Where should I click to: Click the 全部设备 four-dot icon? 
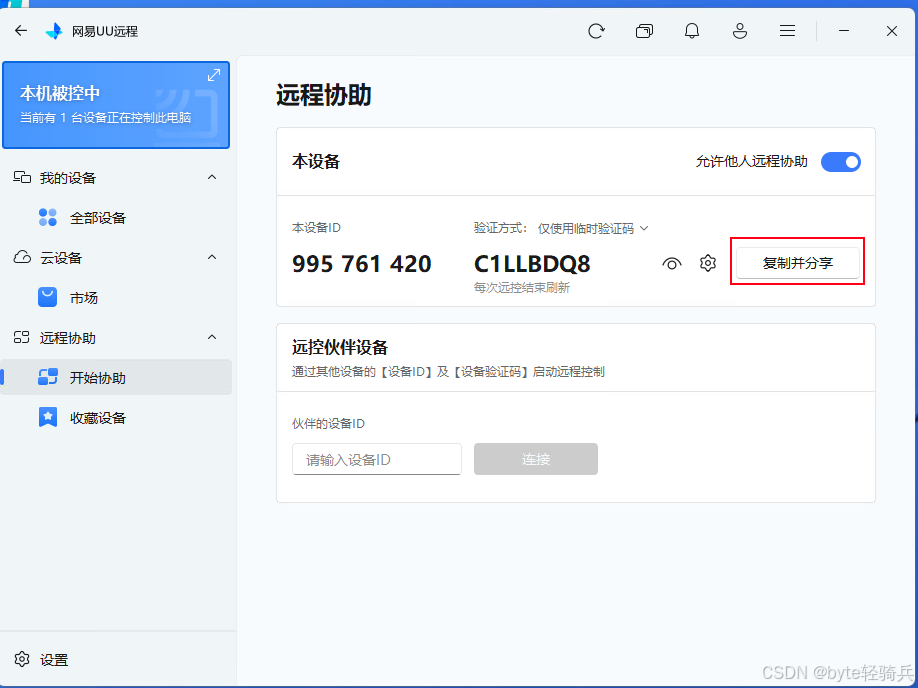click(x=47, y=217)
